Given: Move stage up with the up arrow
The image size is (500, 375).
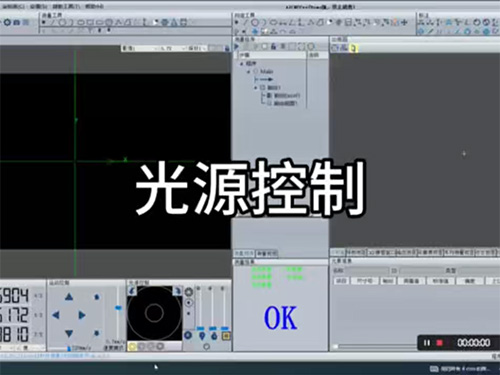Looking at the screenshot, I should pos(69,296).
